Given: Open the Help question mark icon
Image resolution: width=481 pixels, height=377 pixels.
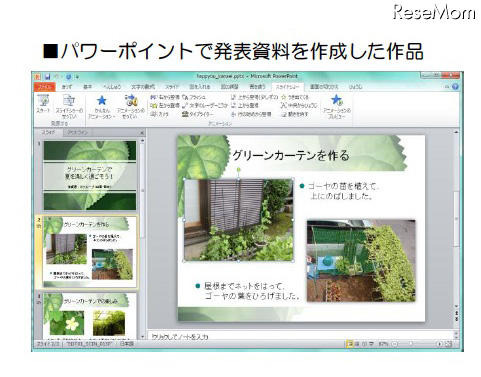Looking at the screenshot, I should [455, 87].
